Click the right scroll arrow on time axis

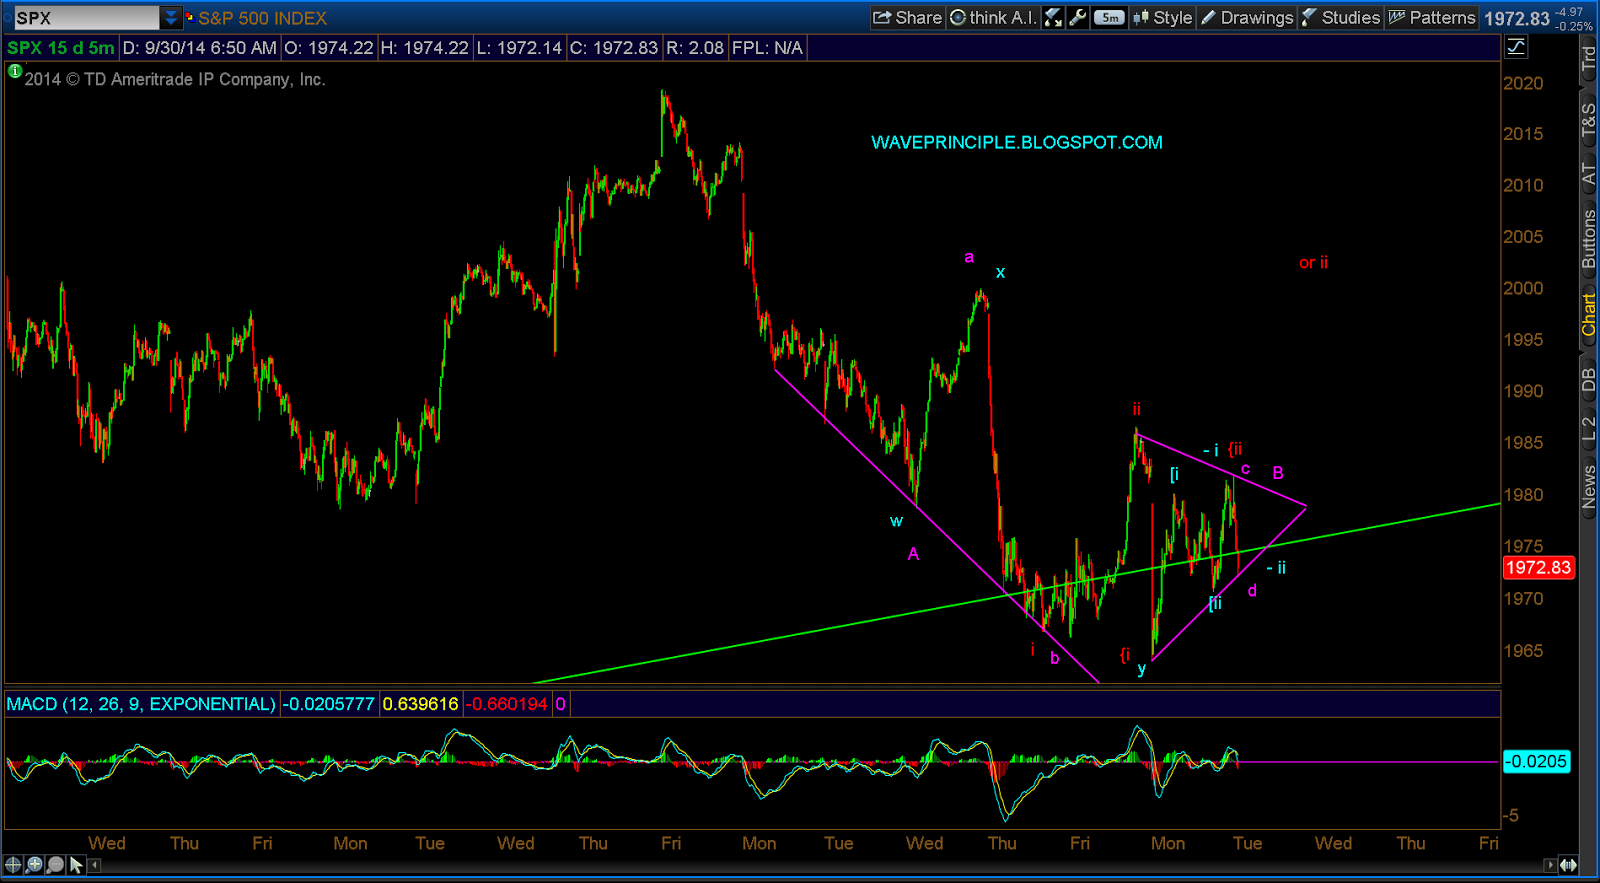point(1550,865)
